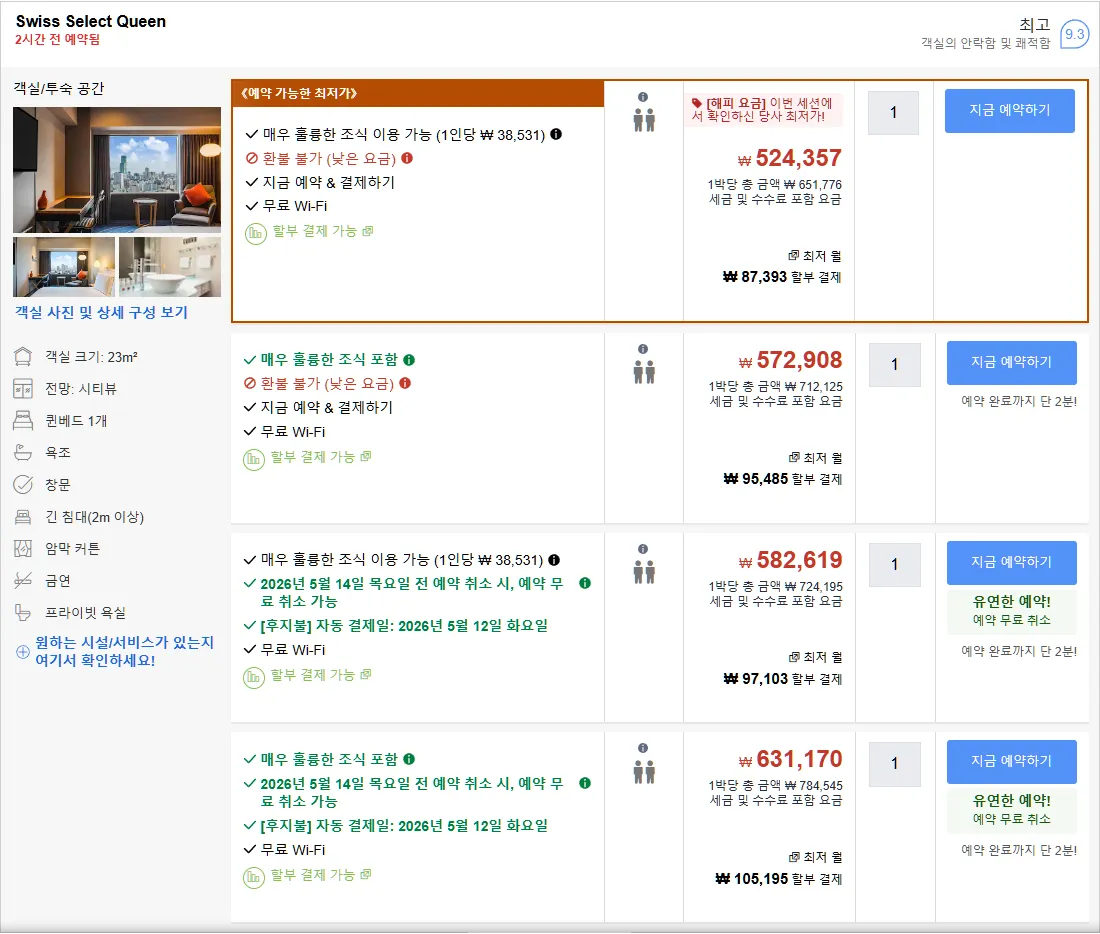Open 할부 결제 가능 link in ₩582,619 row
Viewport: 1100px width, 934px height.
pos(320,674)
